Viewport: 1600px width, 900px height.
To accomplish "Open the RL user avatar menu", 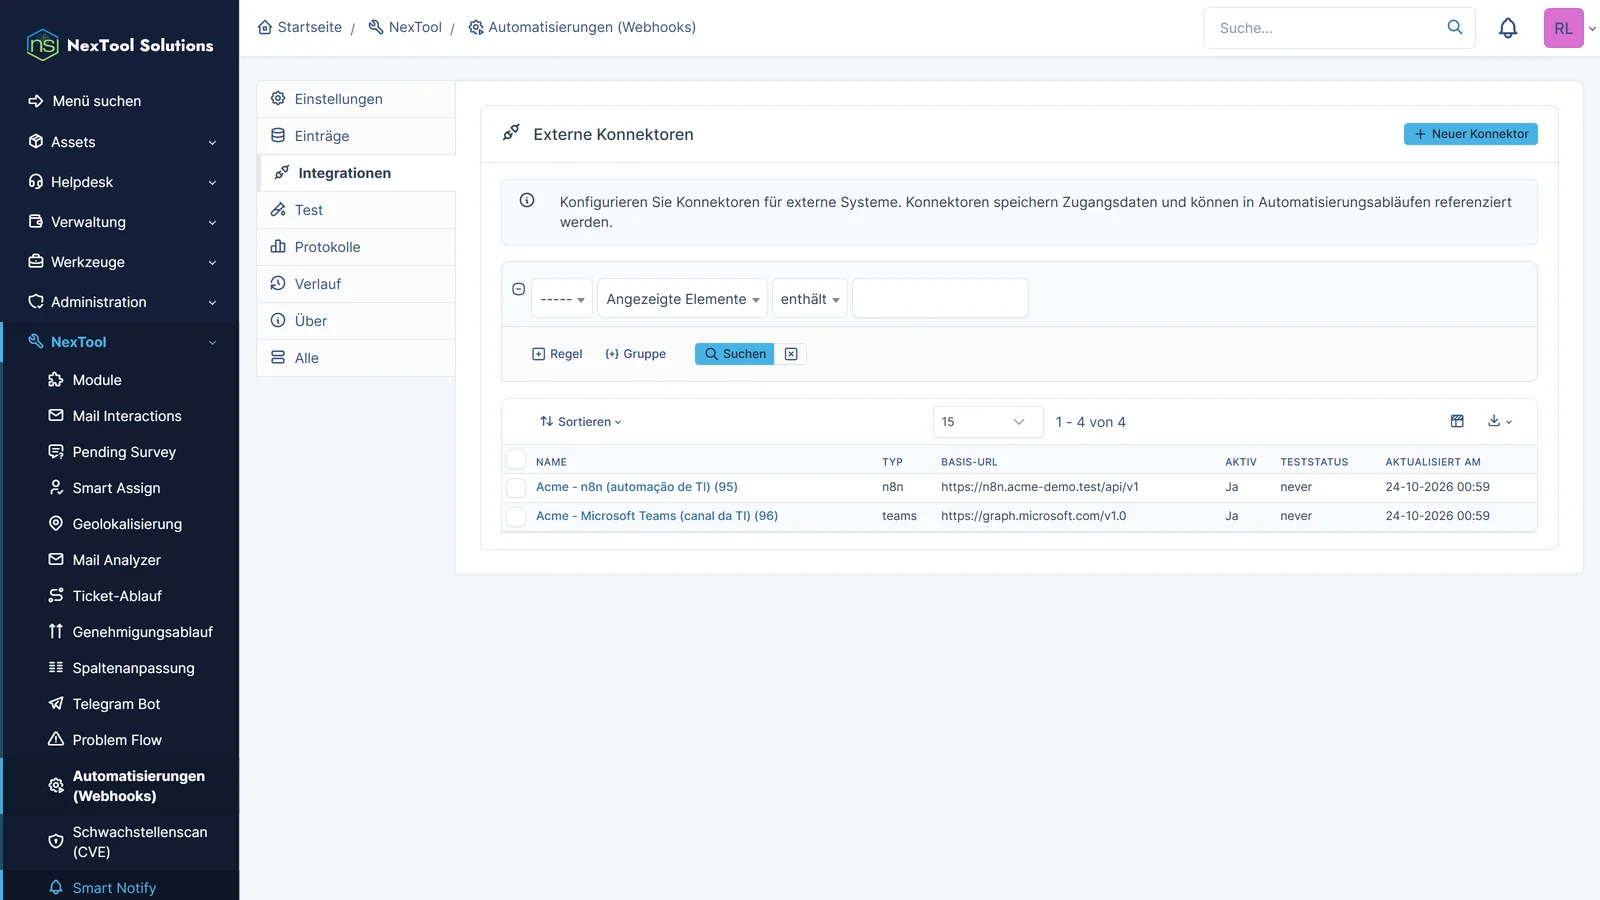I will click(1563, 28).
